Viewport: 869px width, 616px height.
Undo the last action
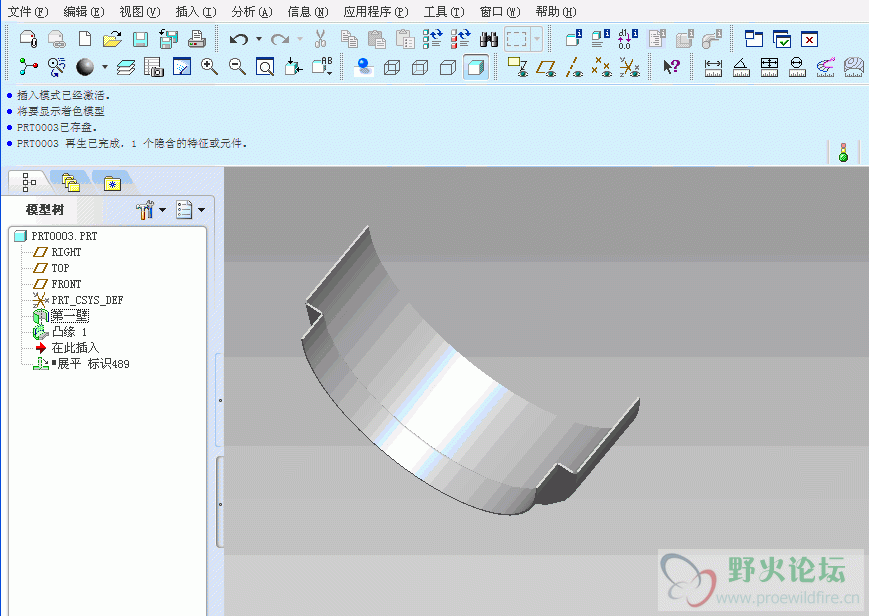pyautogui.click(x=239, y=39)
